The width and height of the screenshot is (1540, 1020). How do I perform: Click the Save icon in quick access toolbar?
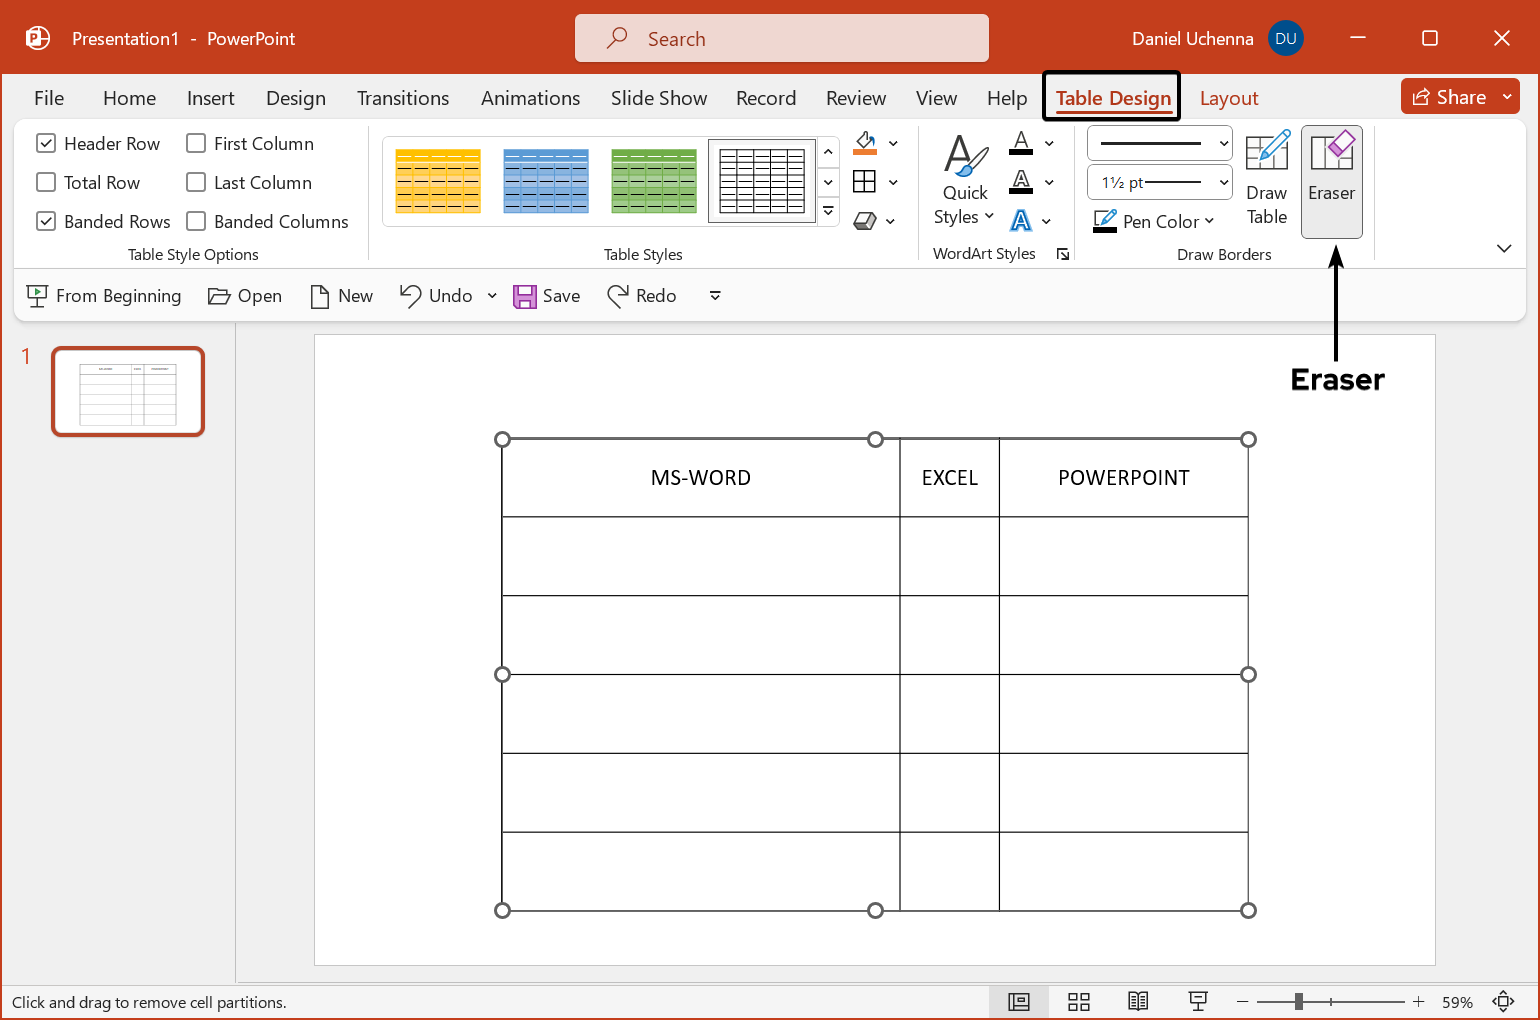click(525, 297)
